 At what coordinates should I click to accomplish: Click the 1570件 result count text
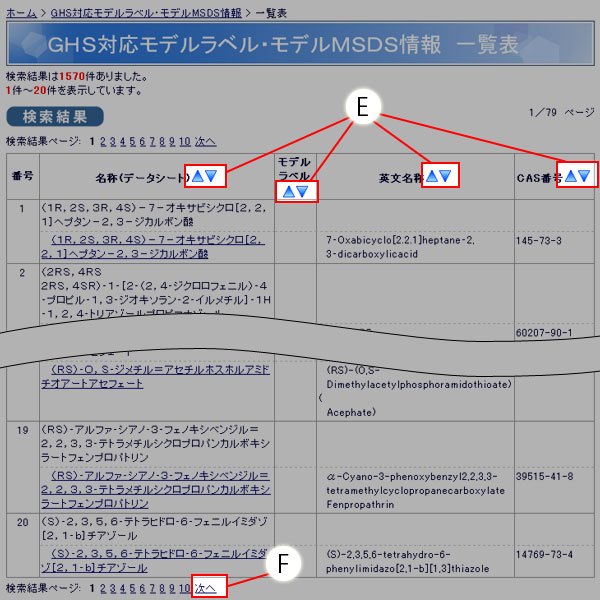pos(77,77)
